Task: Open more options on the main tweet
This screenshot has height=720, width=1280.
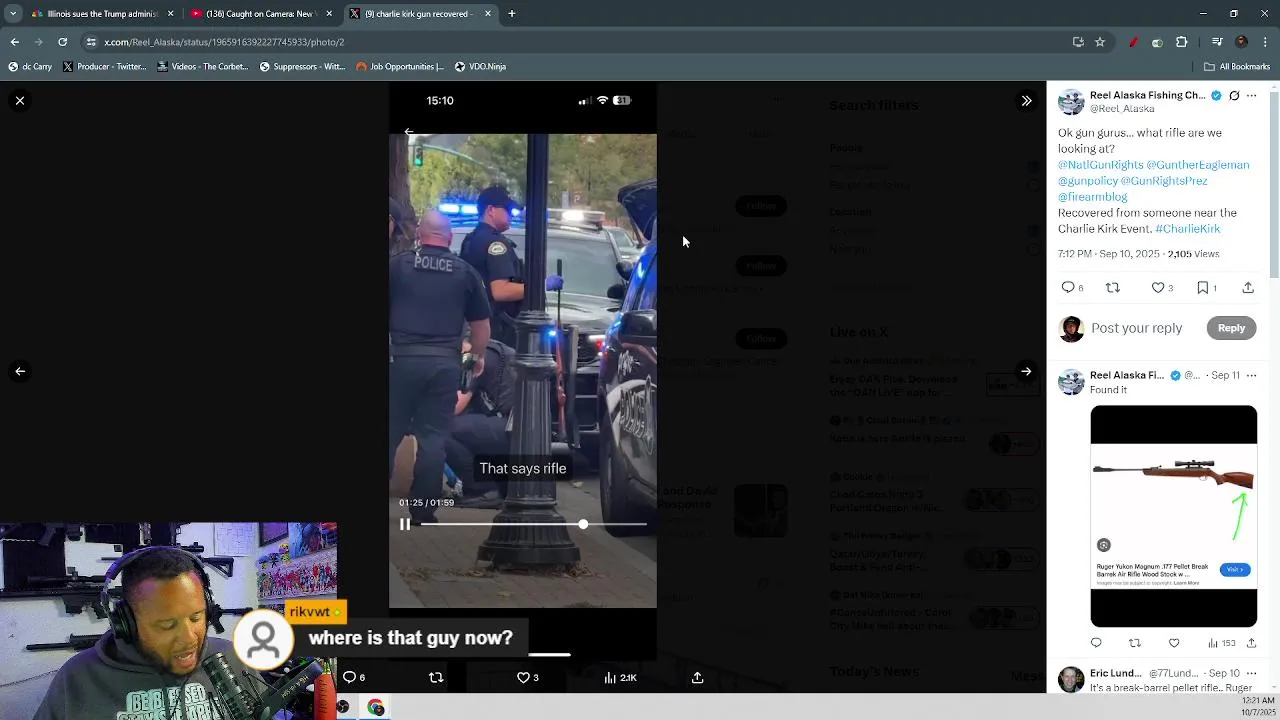Action: (1251, 96)
